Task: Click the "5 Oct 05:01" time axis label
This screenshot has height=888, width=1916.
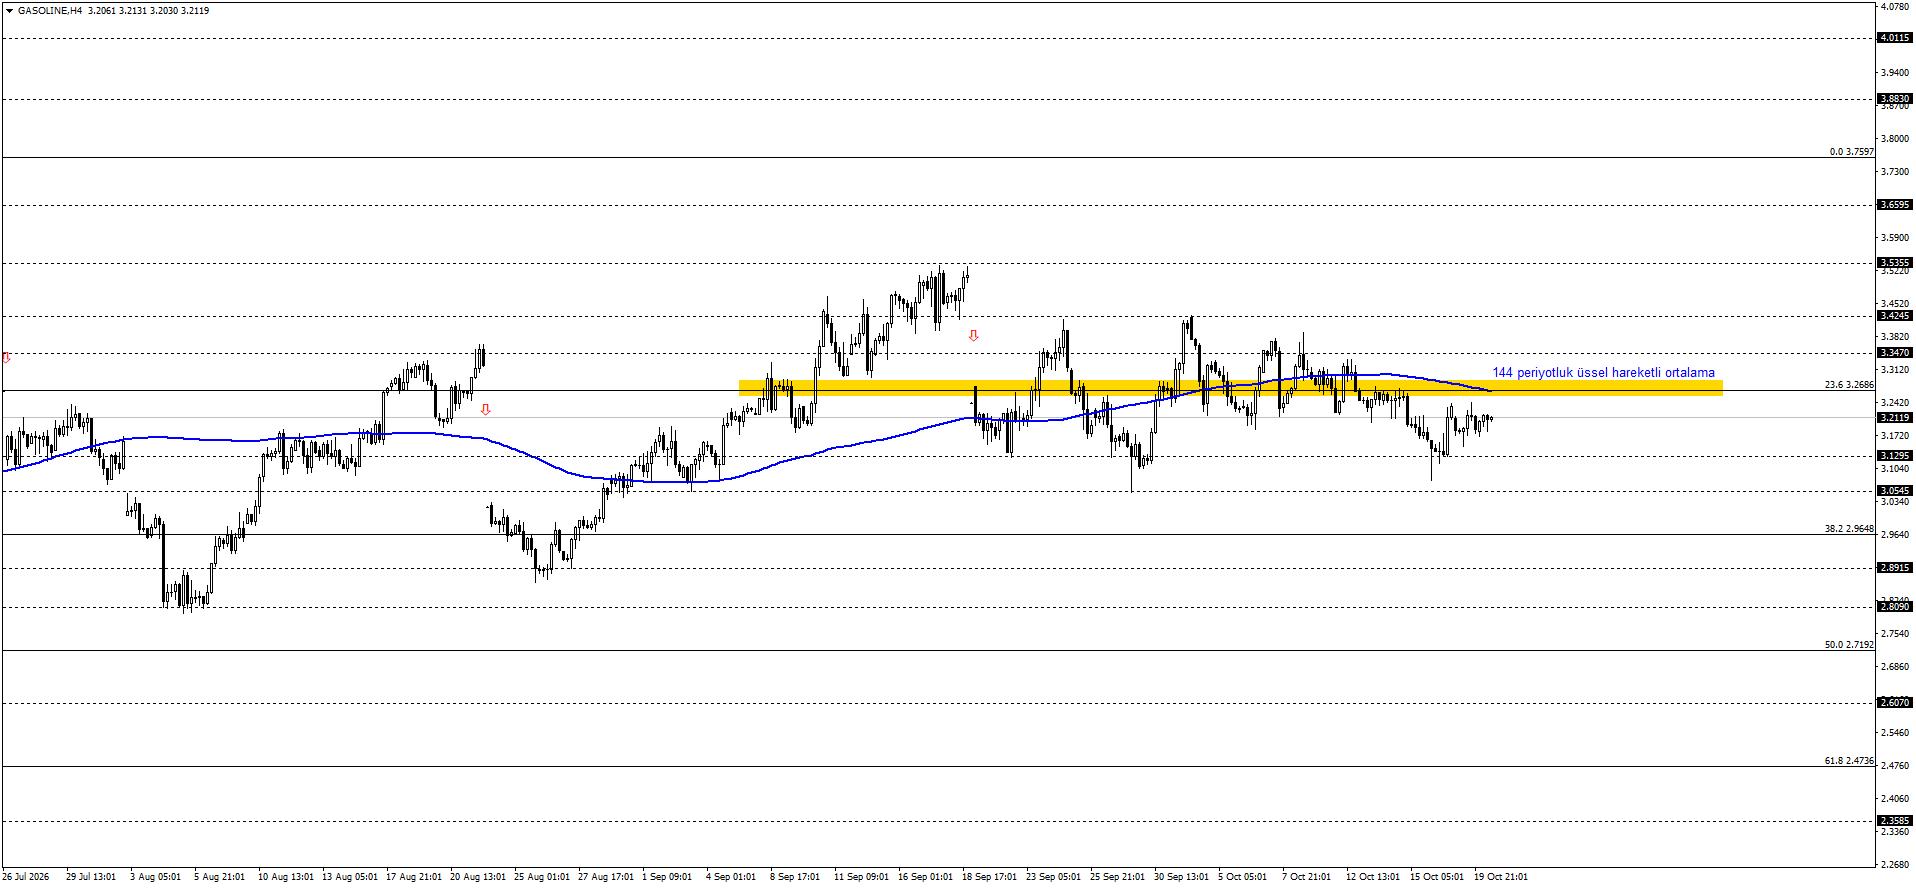Action: pyautogui.click(x=1242, y=877)
